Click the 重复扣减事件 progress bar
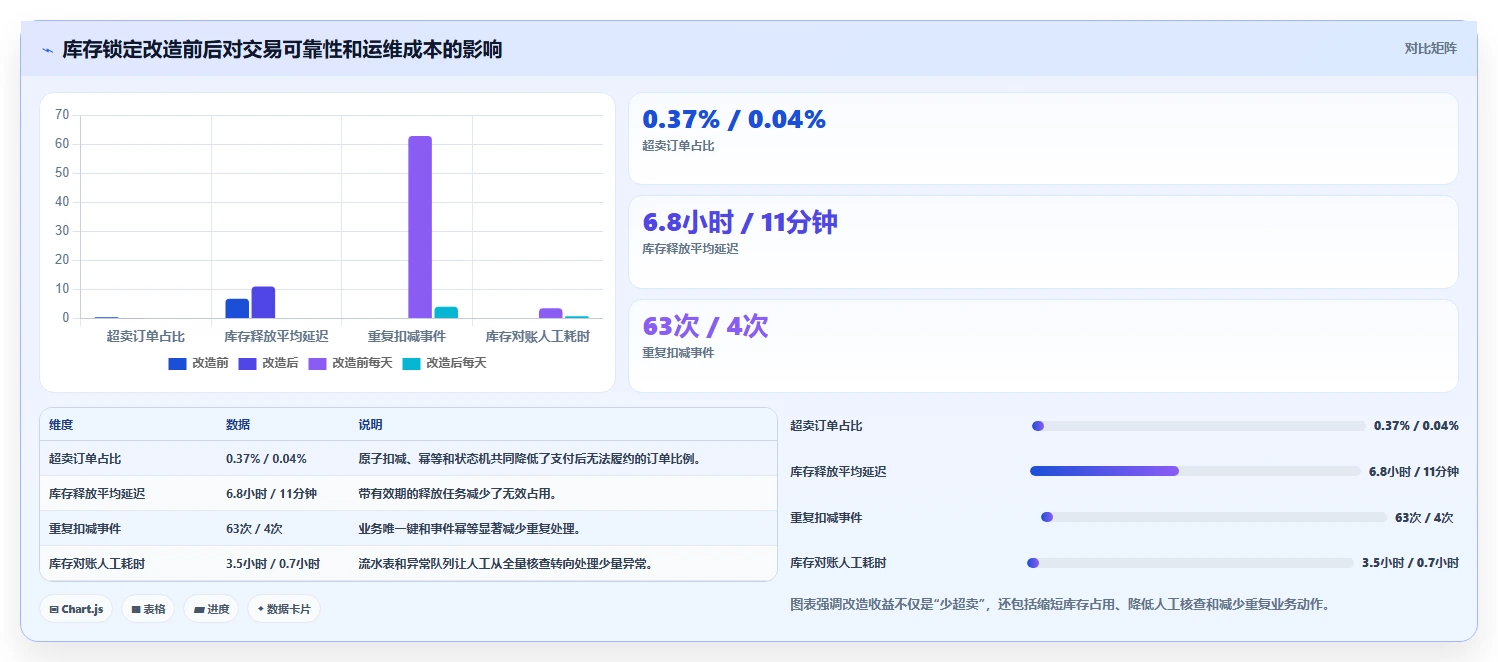The image size is (1498, 662). 1213,517
